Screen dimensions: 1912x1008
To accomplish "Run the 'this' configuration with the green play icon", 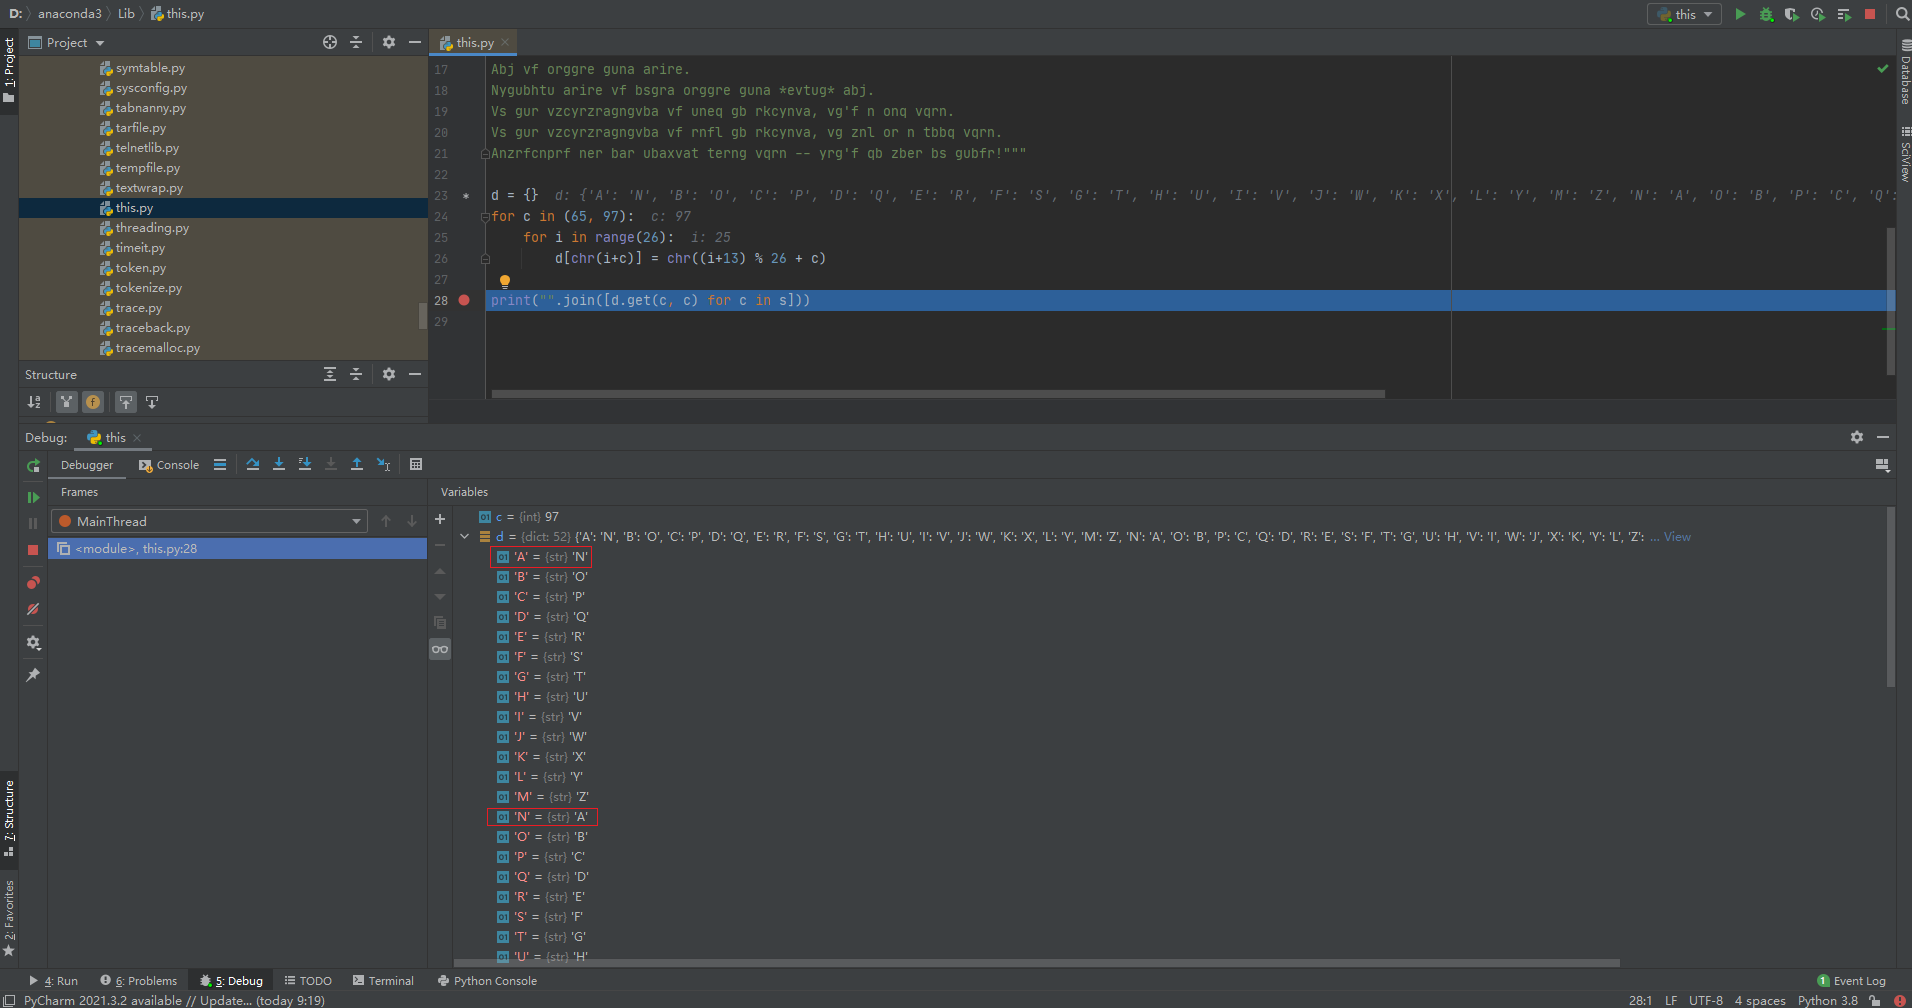I will coord(1740,14).
